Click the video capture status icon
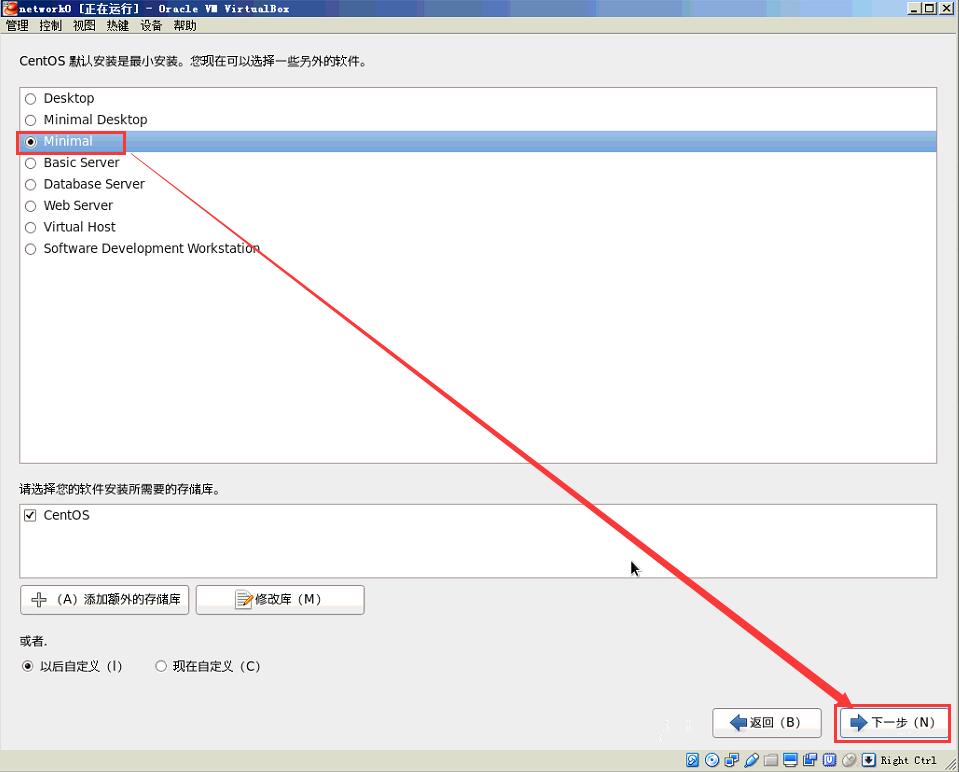 810,760
